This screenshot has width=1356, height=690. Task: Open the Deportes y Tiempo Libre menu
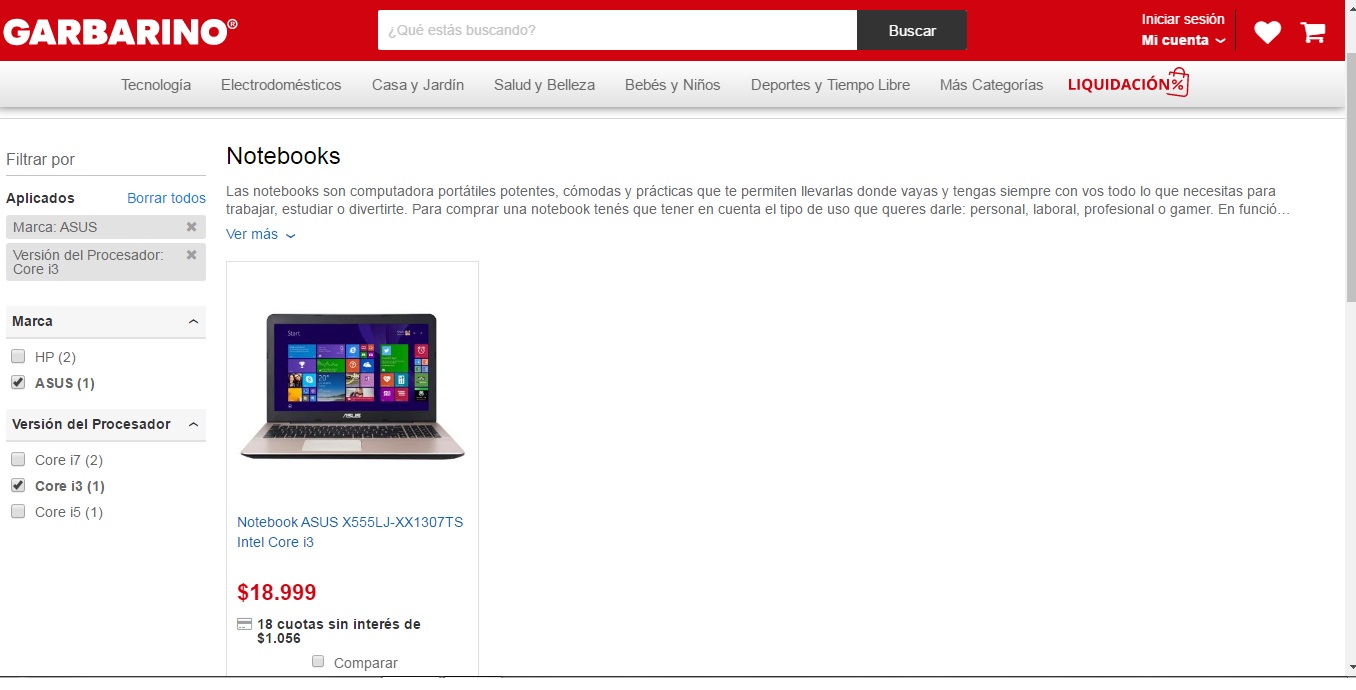tap(830, 85)
